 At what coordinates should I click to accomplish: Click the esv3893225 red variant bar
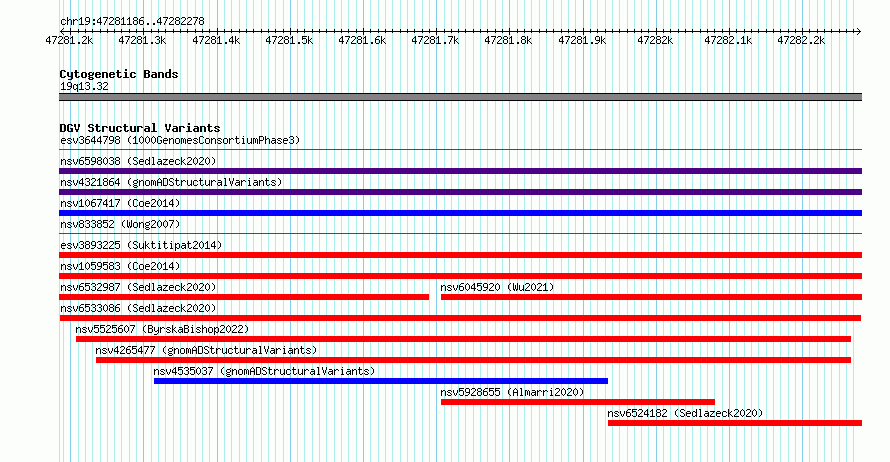click(460, 255)
